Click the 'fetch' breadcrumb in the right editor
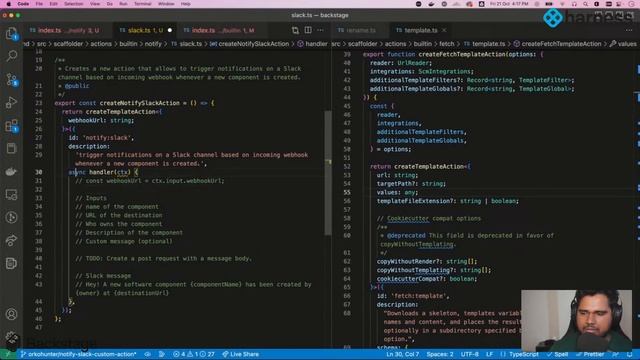The width and height of the screenshot is (640, 360). click(447, 44)
